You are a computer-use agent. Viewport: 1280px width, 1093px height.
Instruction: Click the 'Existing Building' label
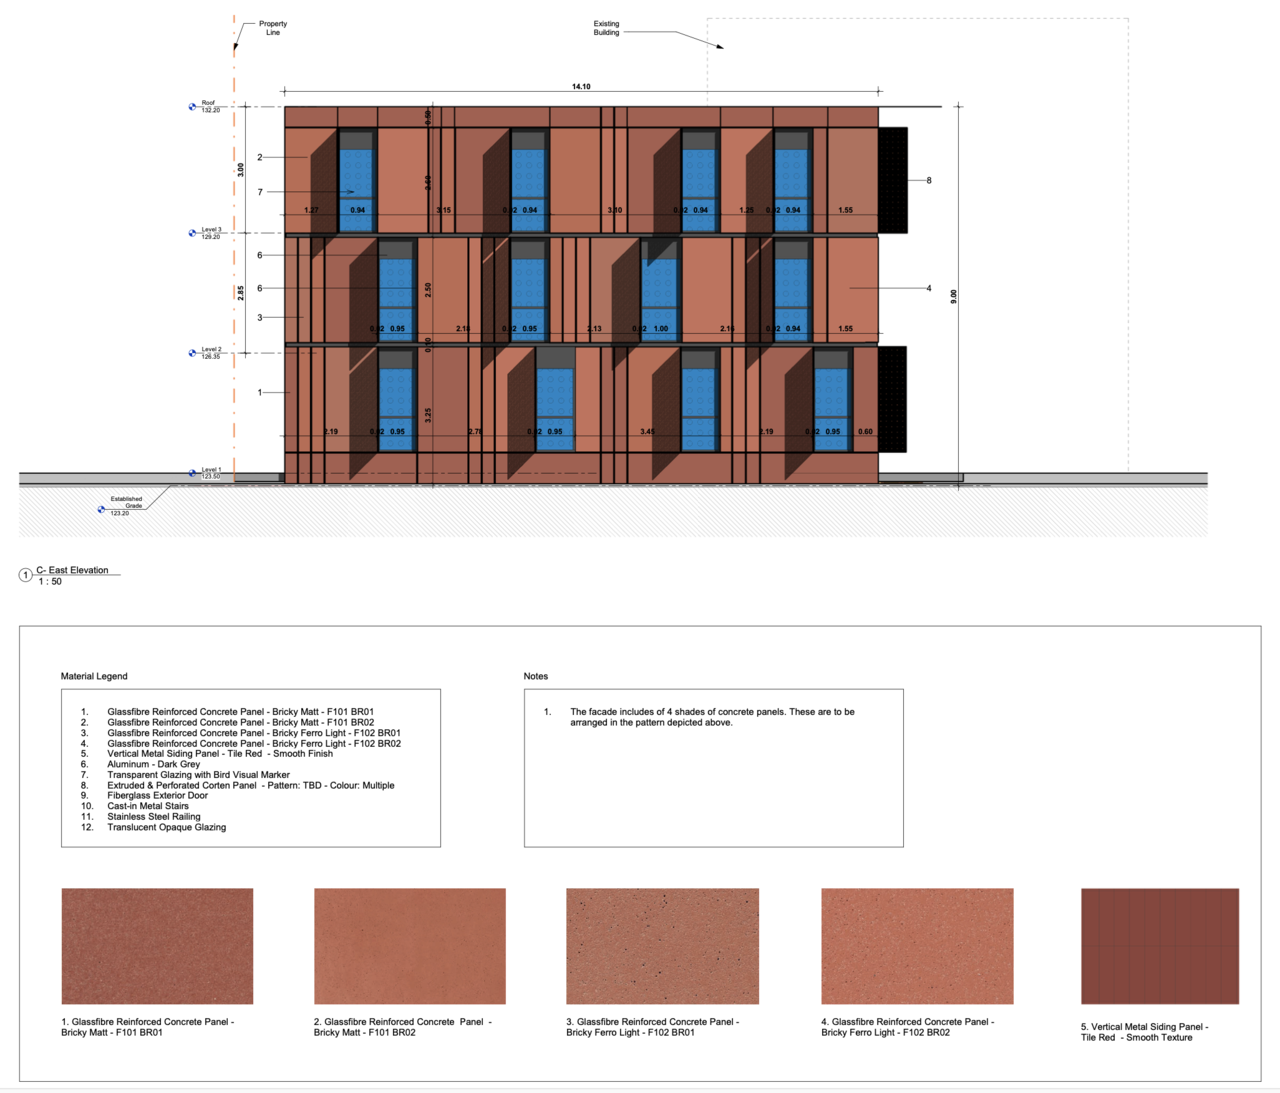coord(606,28)
